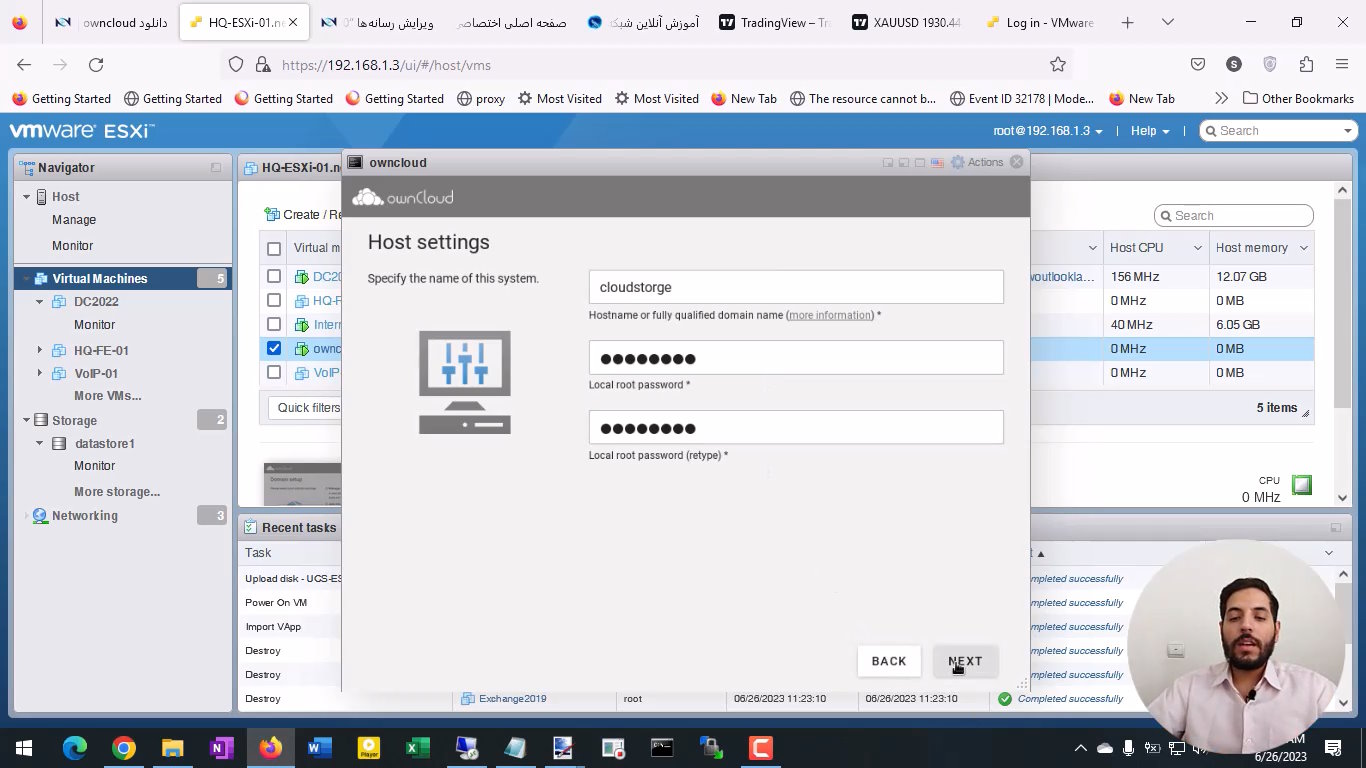Expand the Networking tree node
Screen dimensions: 1366x768
pyautogui.click(x=27, y=516)
